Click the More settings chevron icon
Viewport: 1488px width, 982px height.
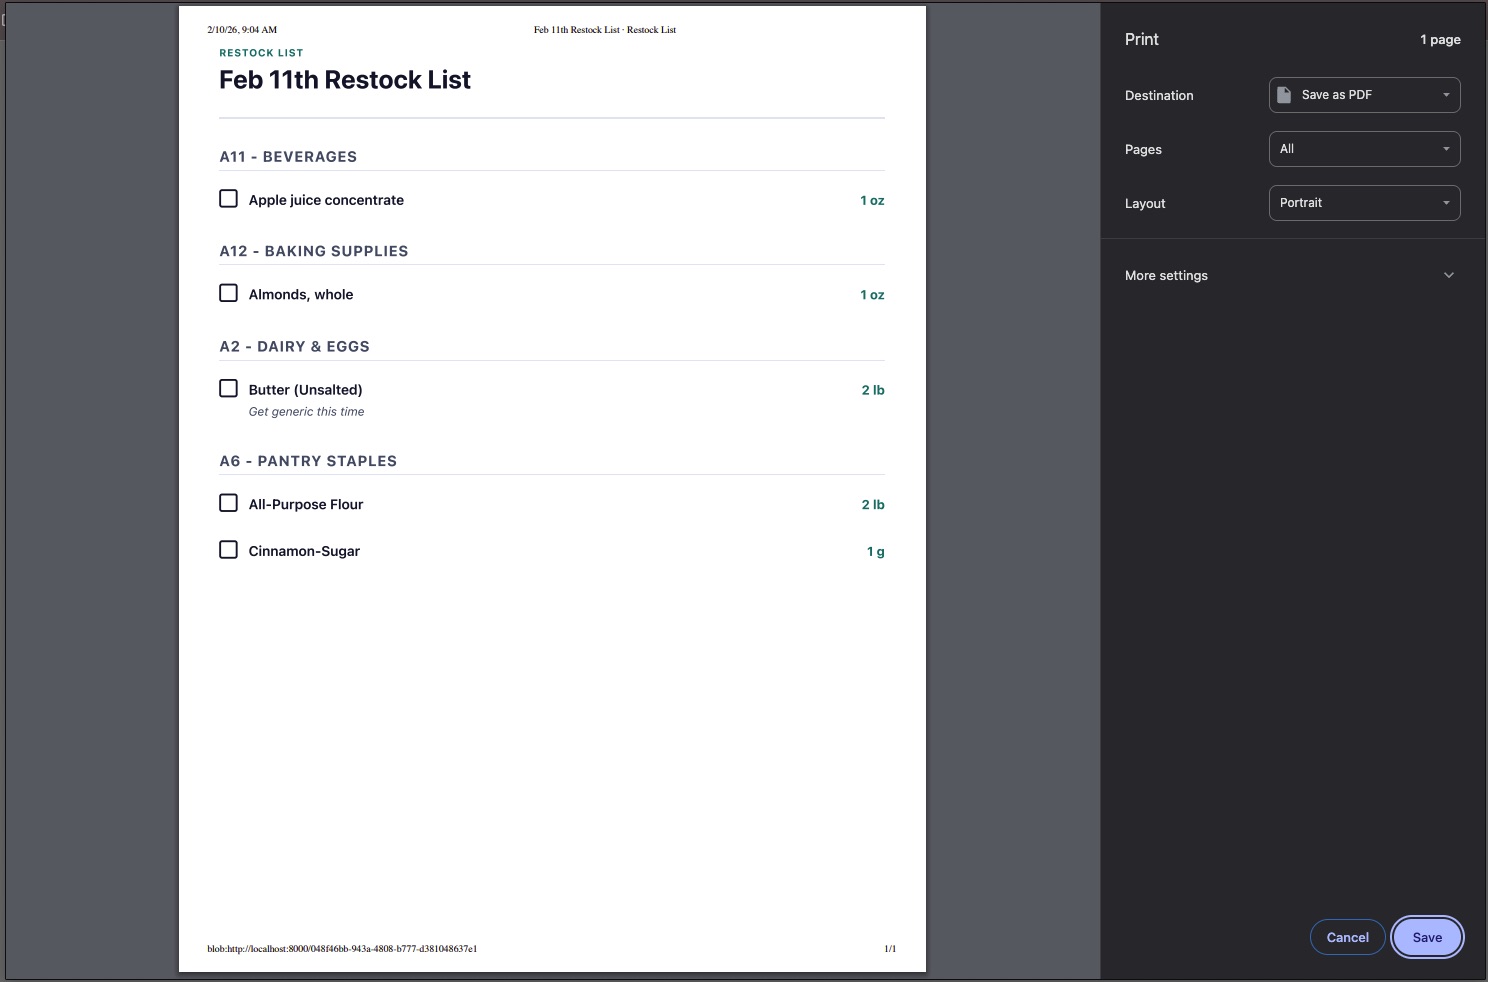coord(1448,275)
